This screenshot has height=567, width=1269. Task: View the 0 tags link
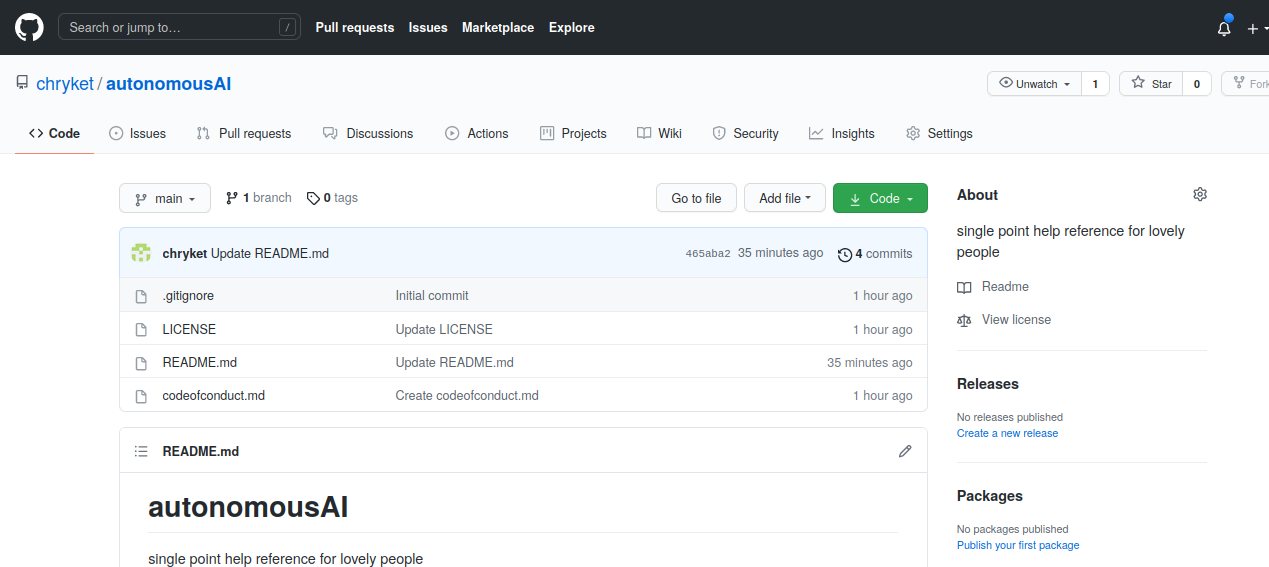[332, 198]
